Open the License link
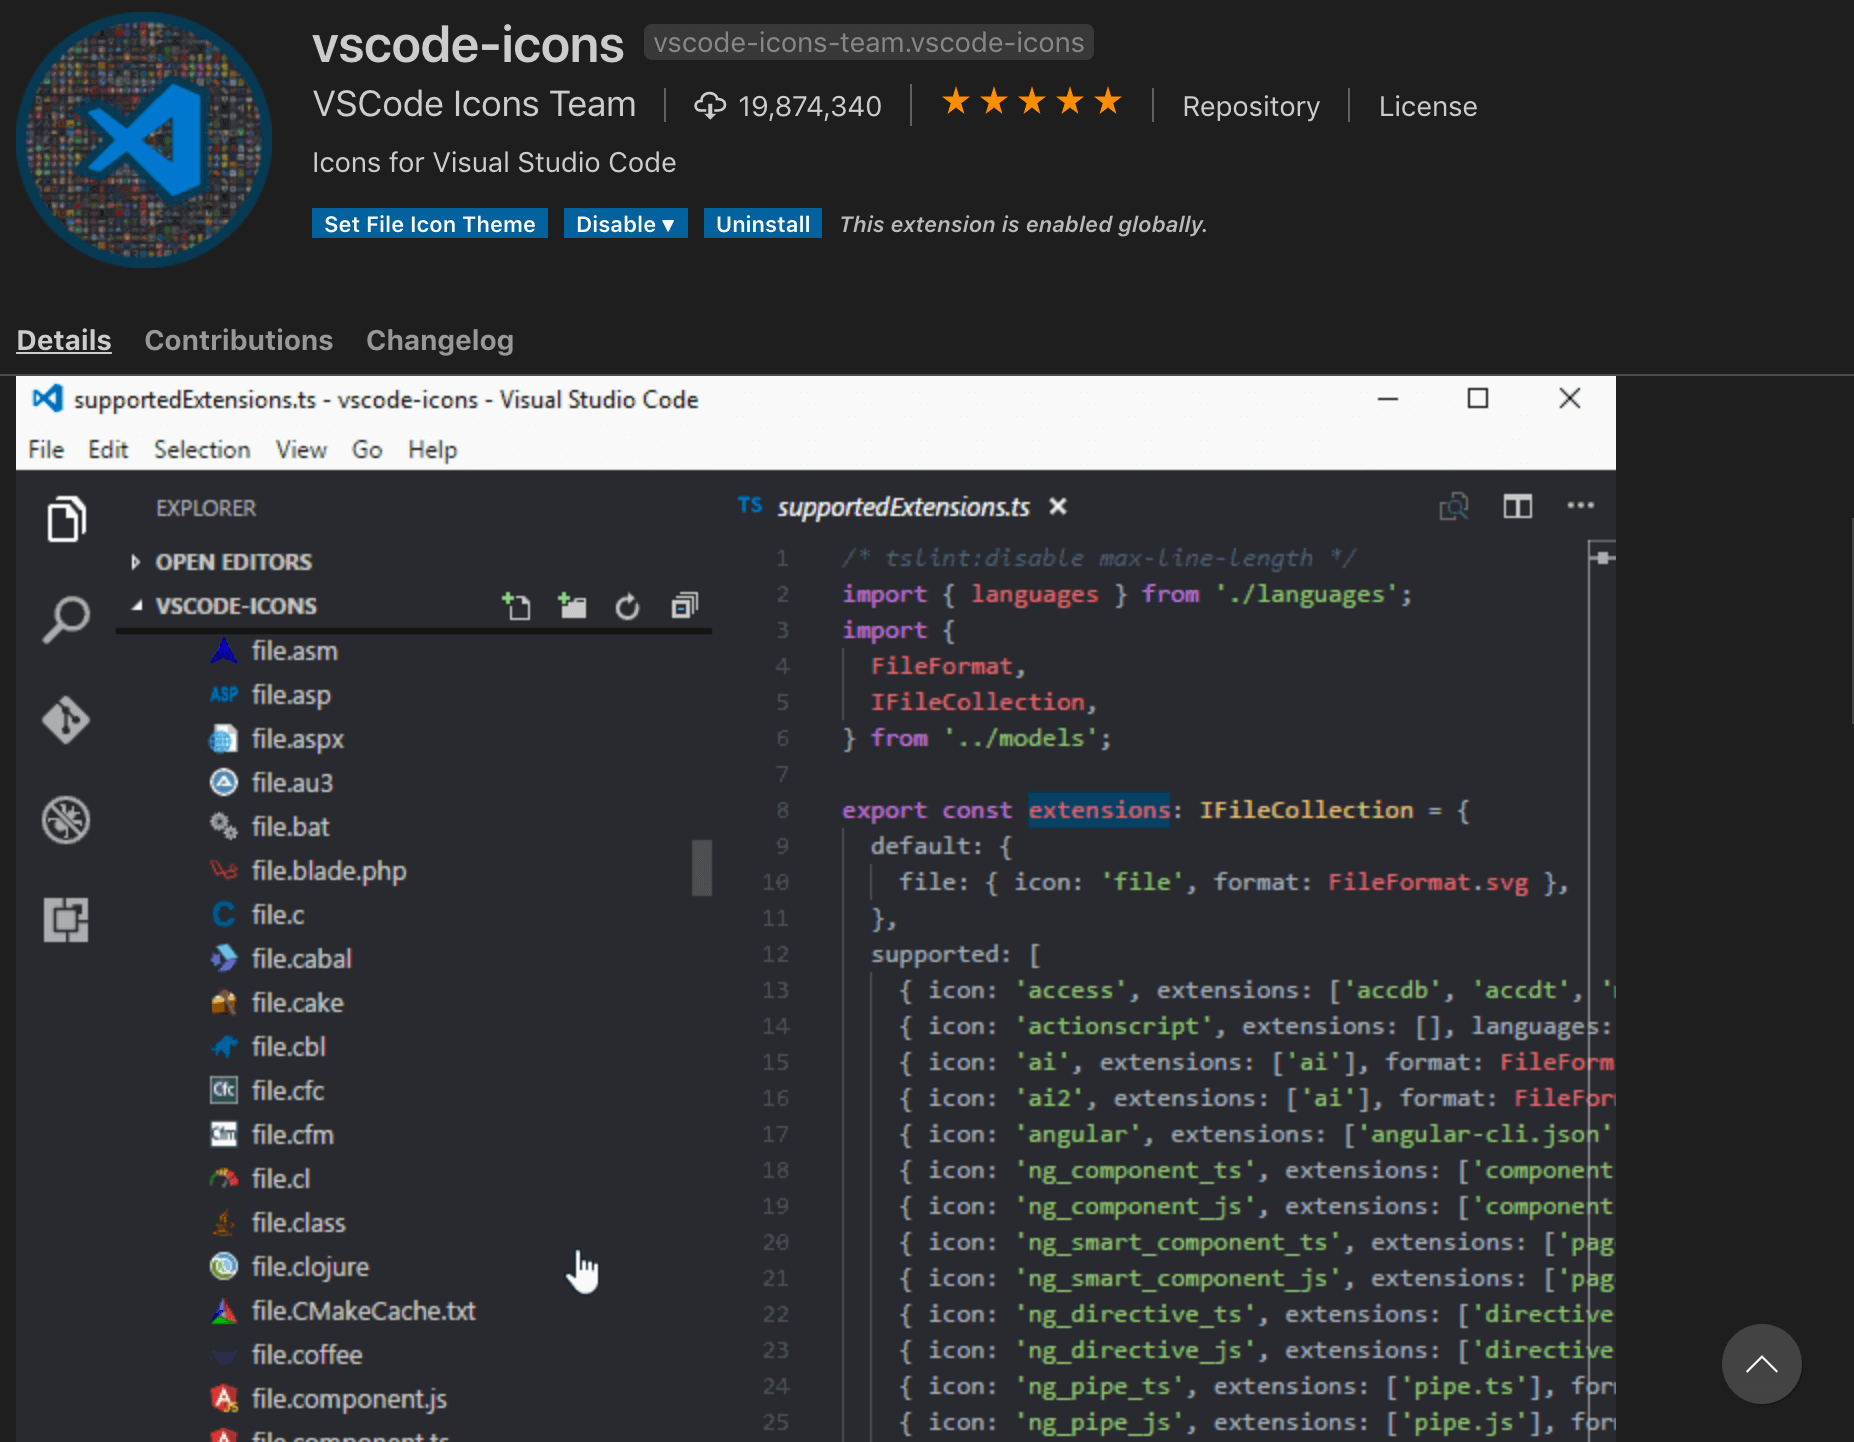The image size is (1854, 1442). pos(1427,106)
